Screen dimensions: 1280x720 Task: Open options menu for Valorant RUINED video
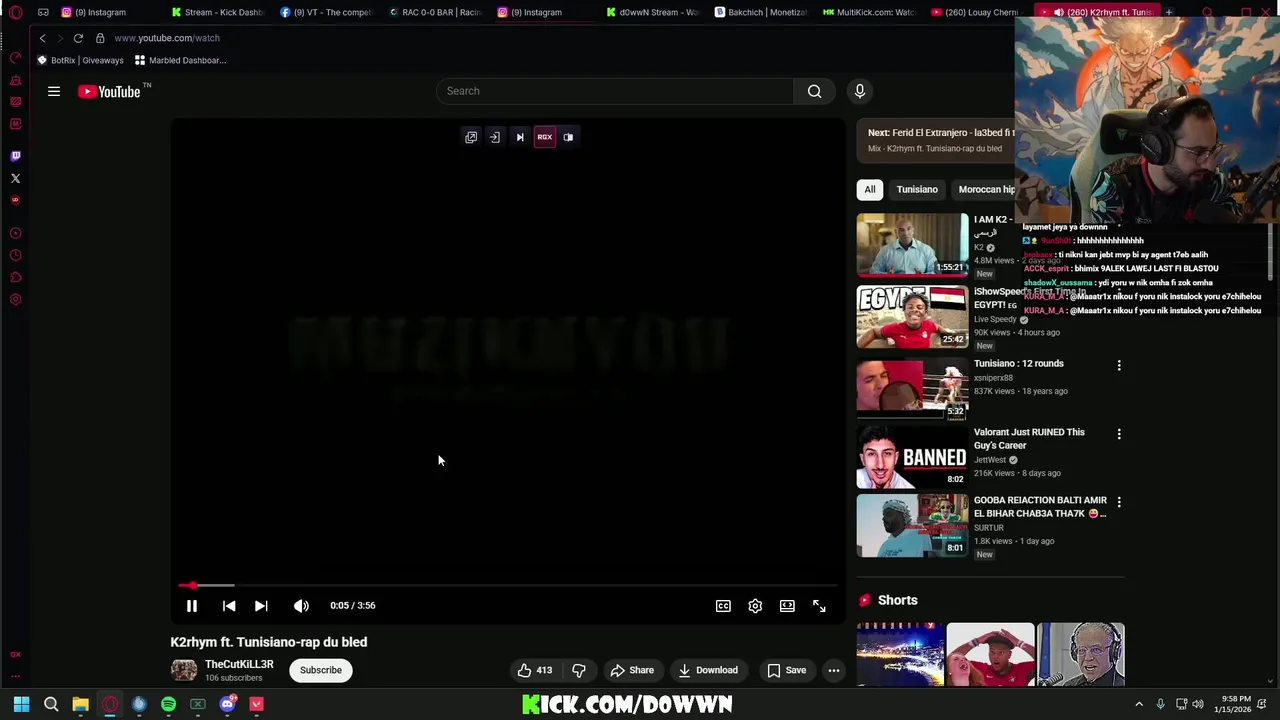click(1119, 434)
